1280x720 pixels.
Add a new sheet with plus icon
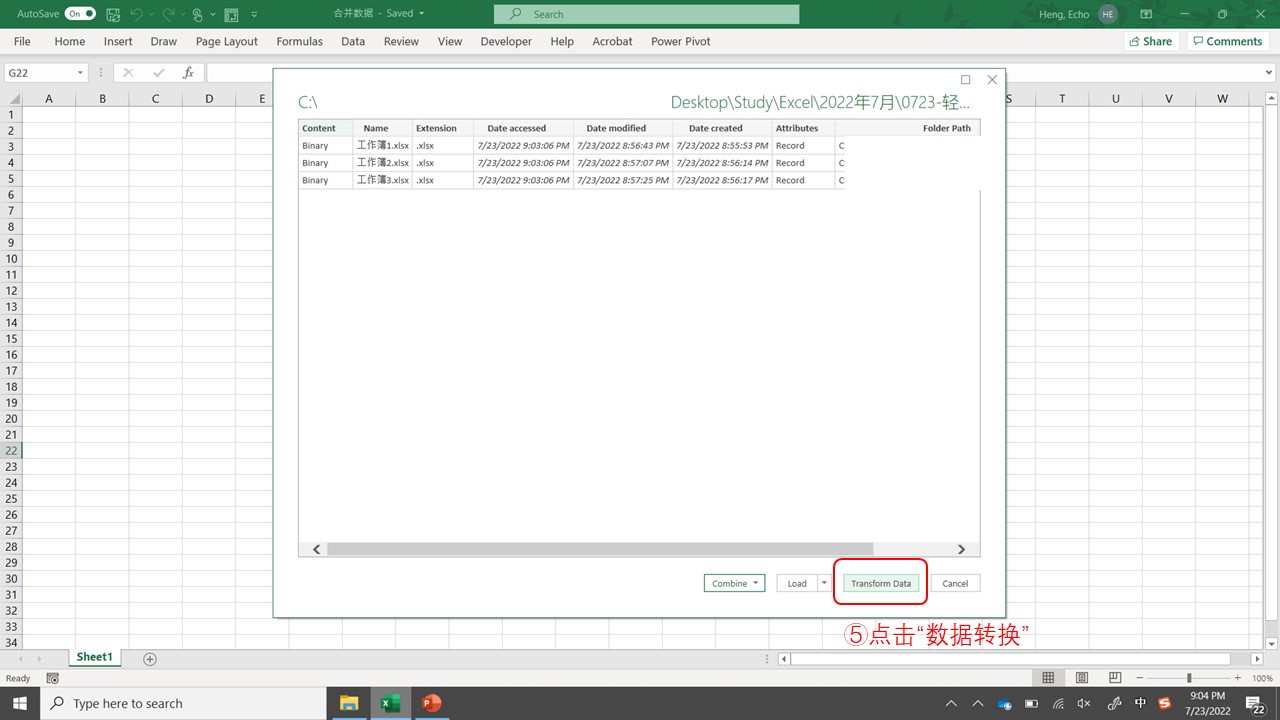click(x=150, y=659)
